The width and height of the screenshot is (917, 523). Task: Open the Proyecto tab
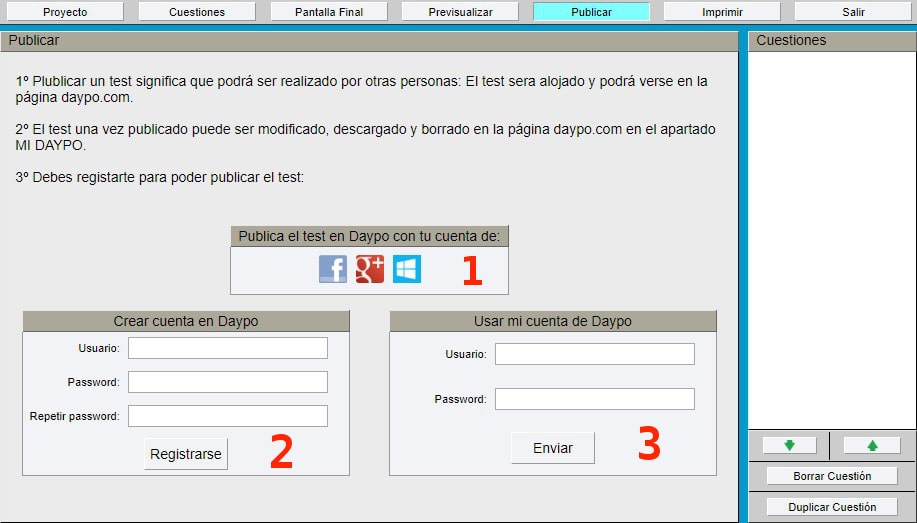(65, 12)
